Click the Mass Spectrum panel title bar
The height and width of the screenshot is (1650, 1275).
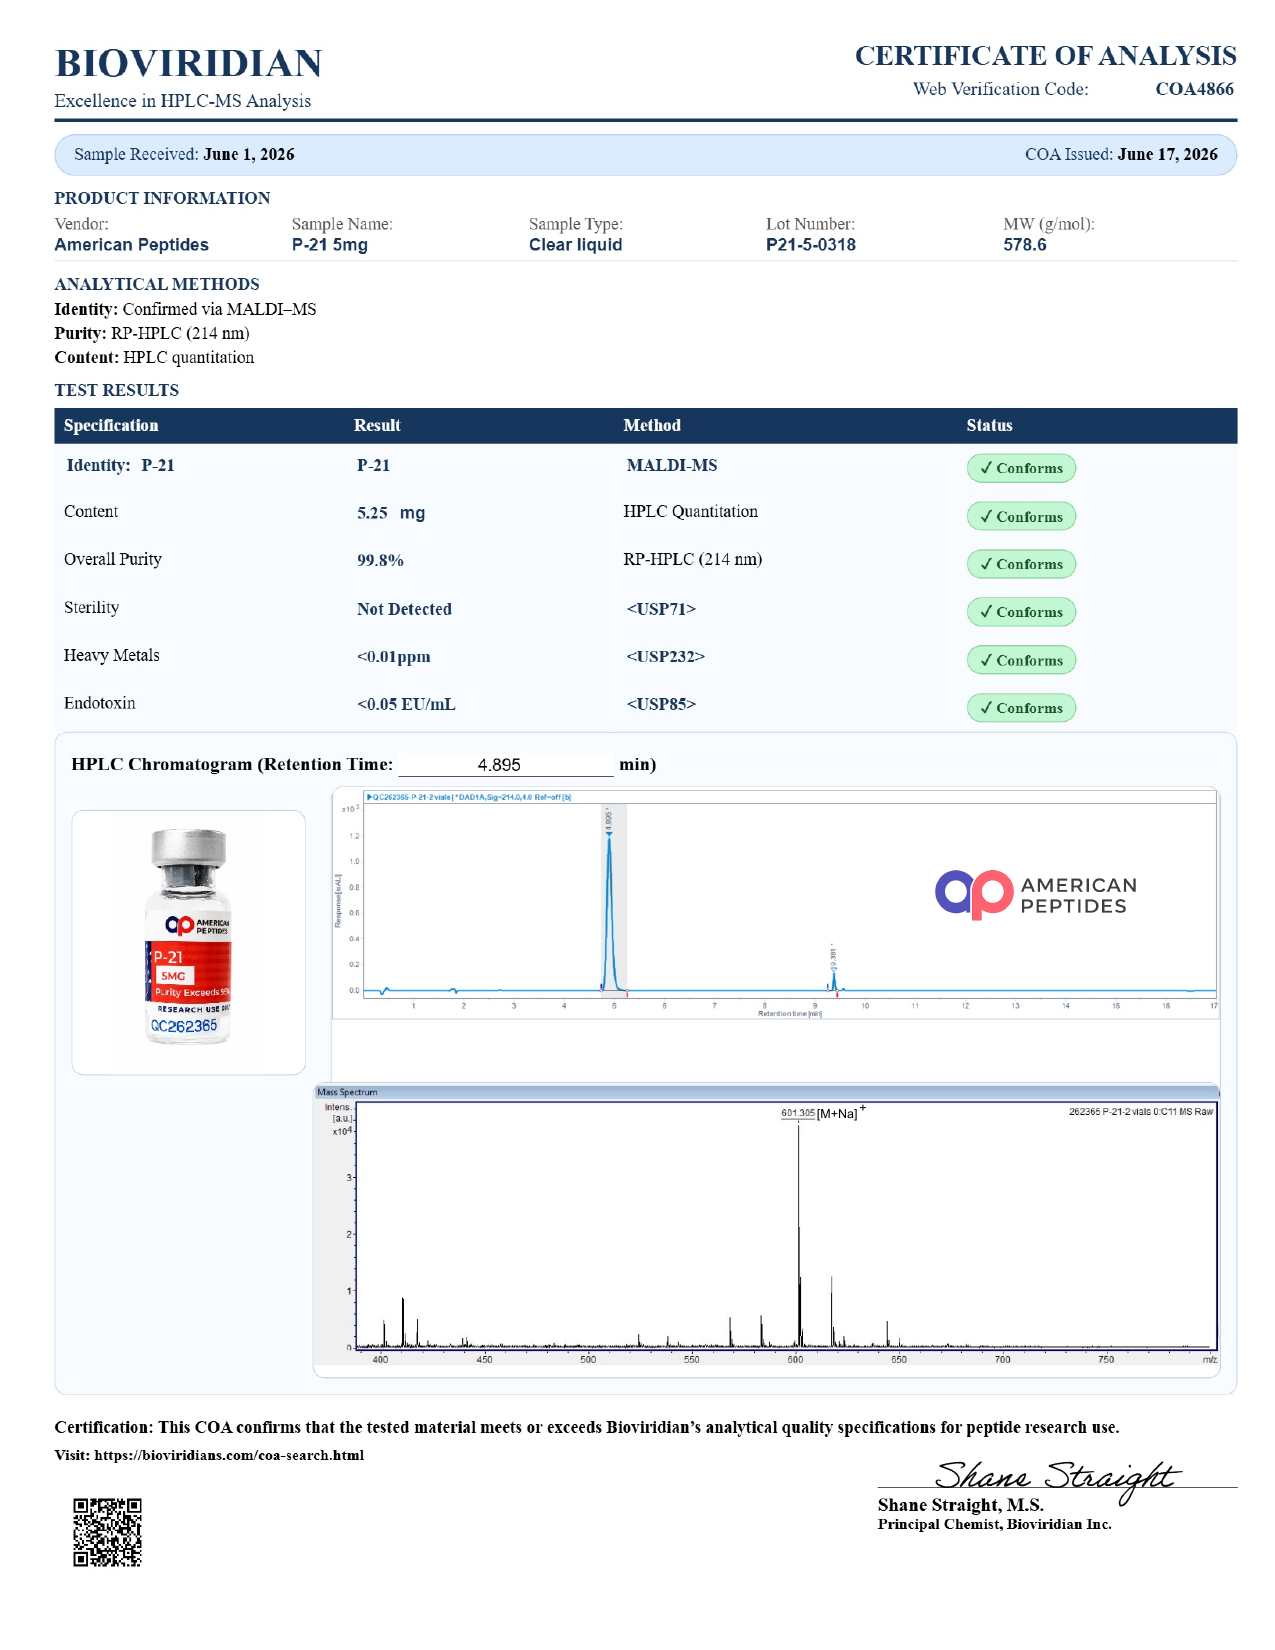(766, 1092)
